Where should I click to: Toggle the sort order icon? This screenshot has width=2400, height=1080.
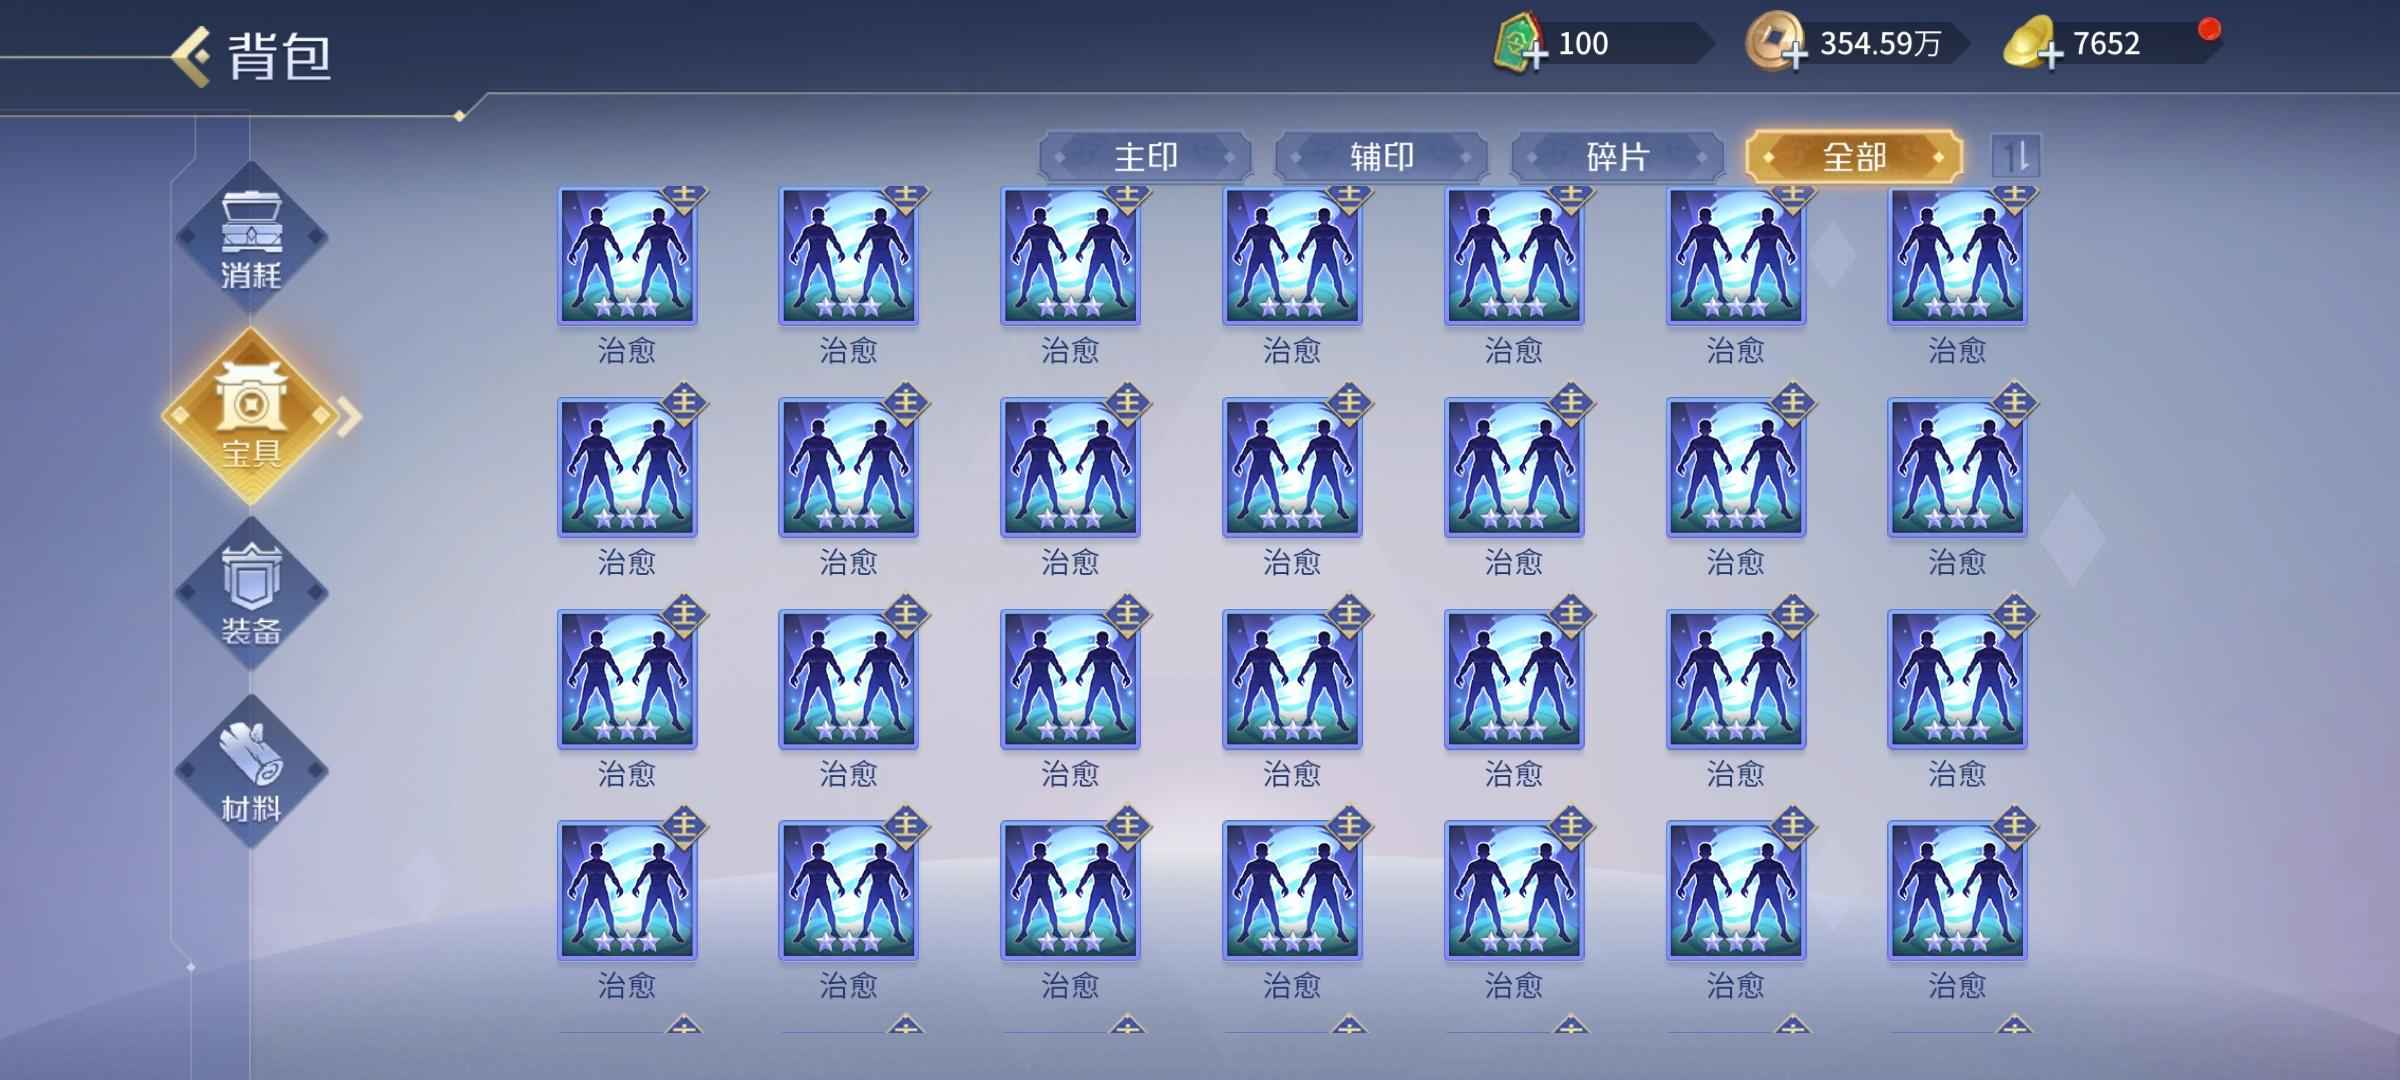pos(2016,156)
